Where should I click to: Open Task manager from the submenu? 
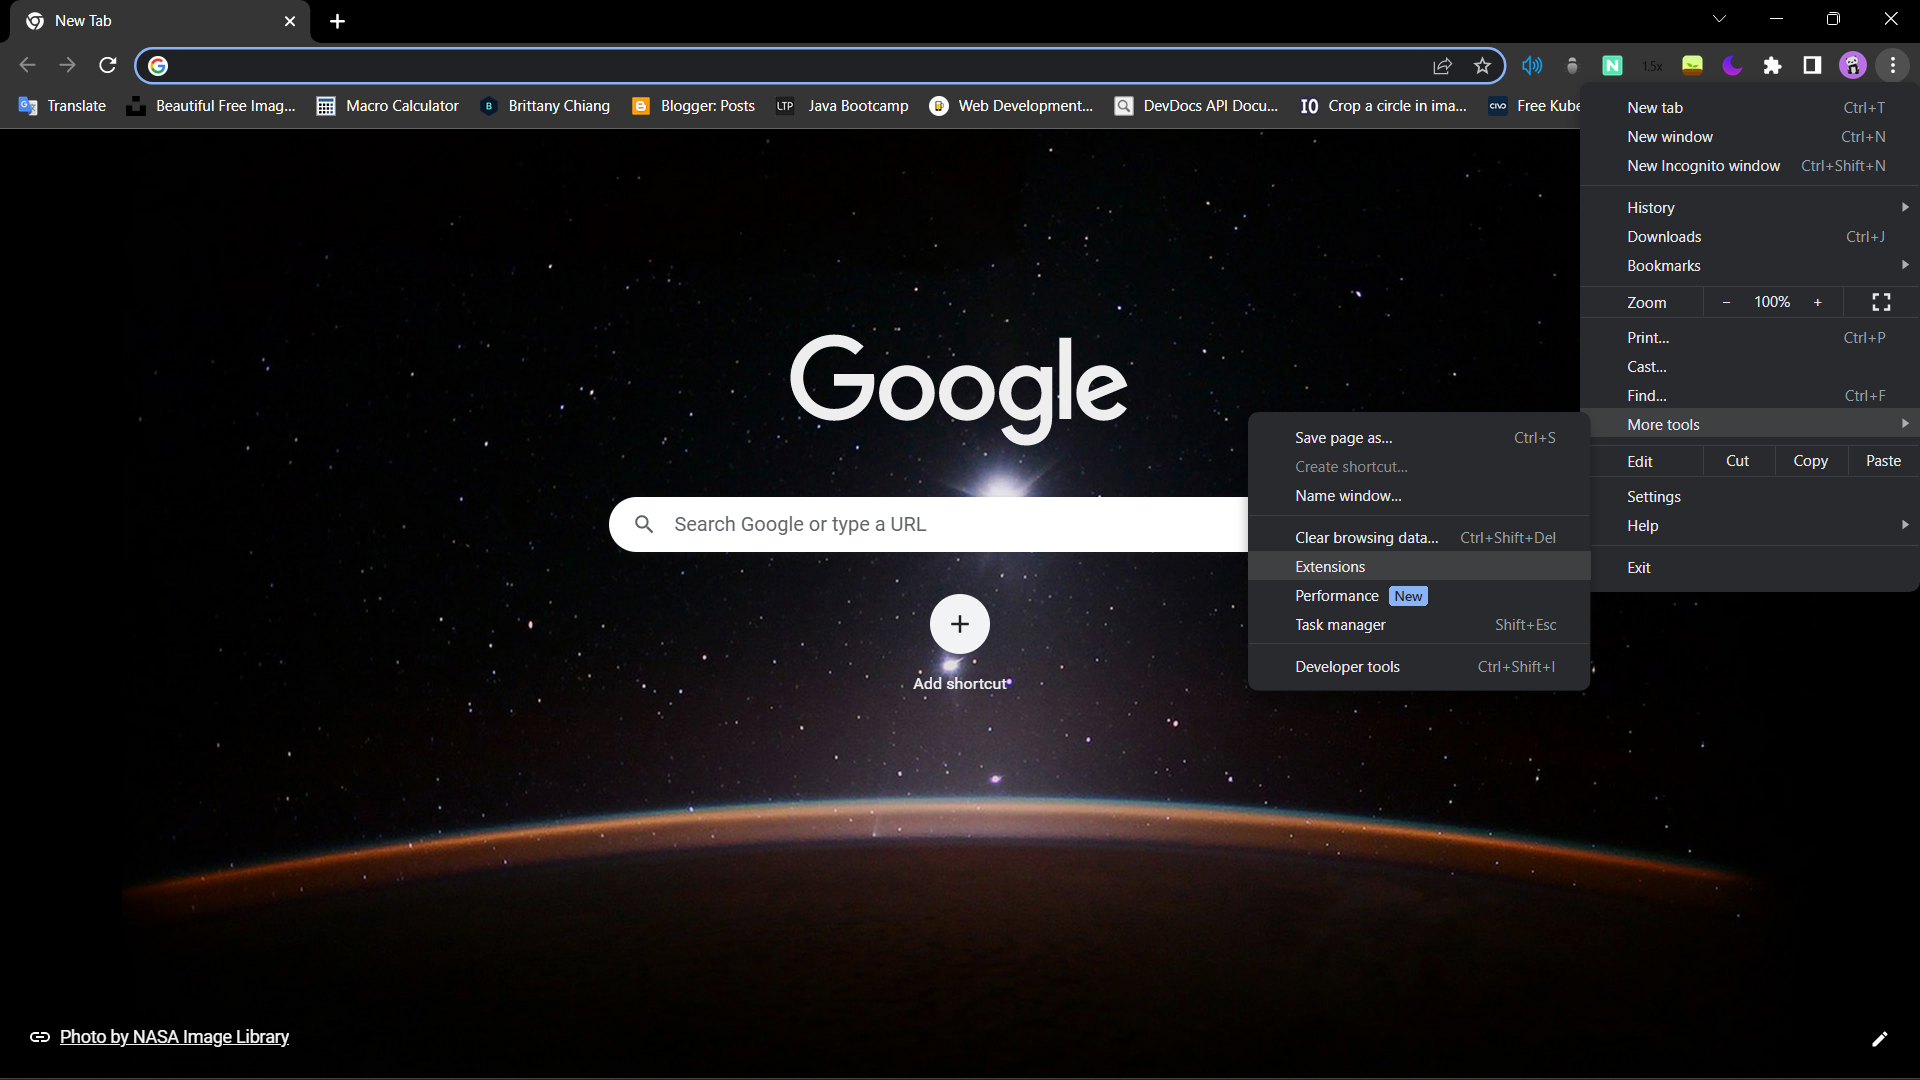tap(1419, 625)
